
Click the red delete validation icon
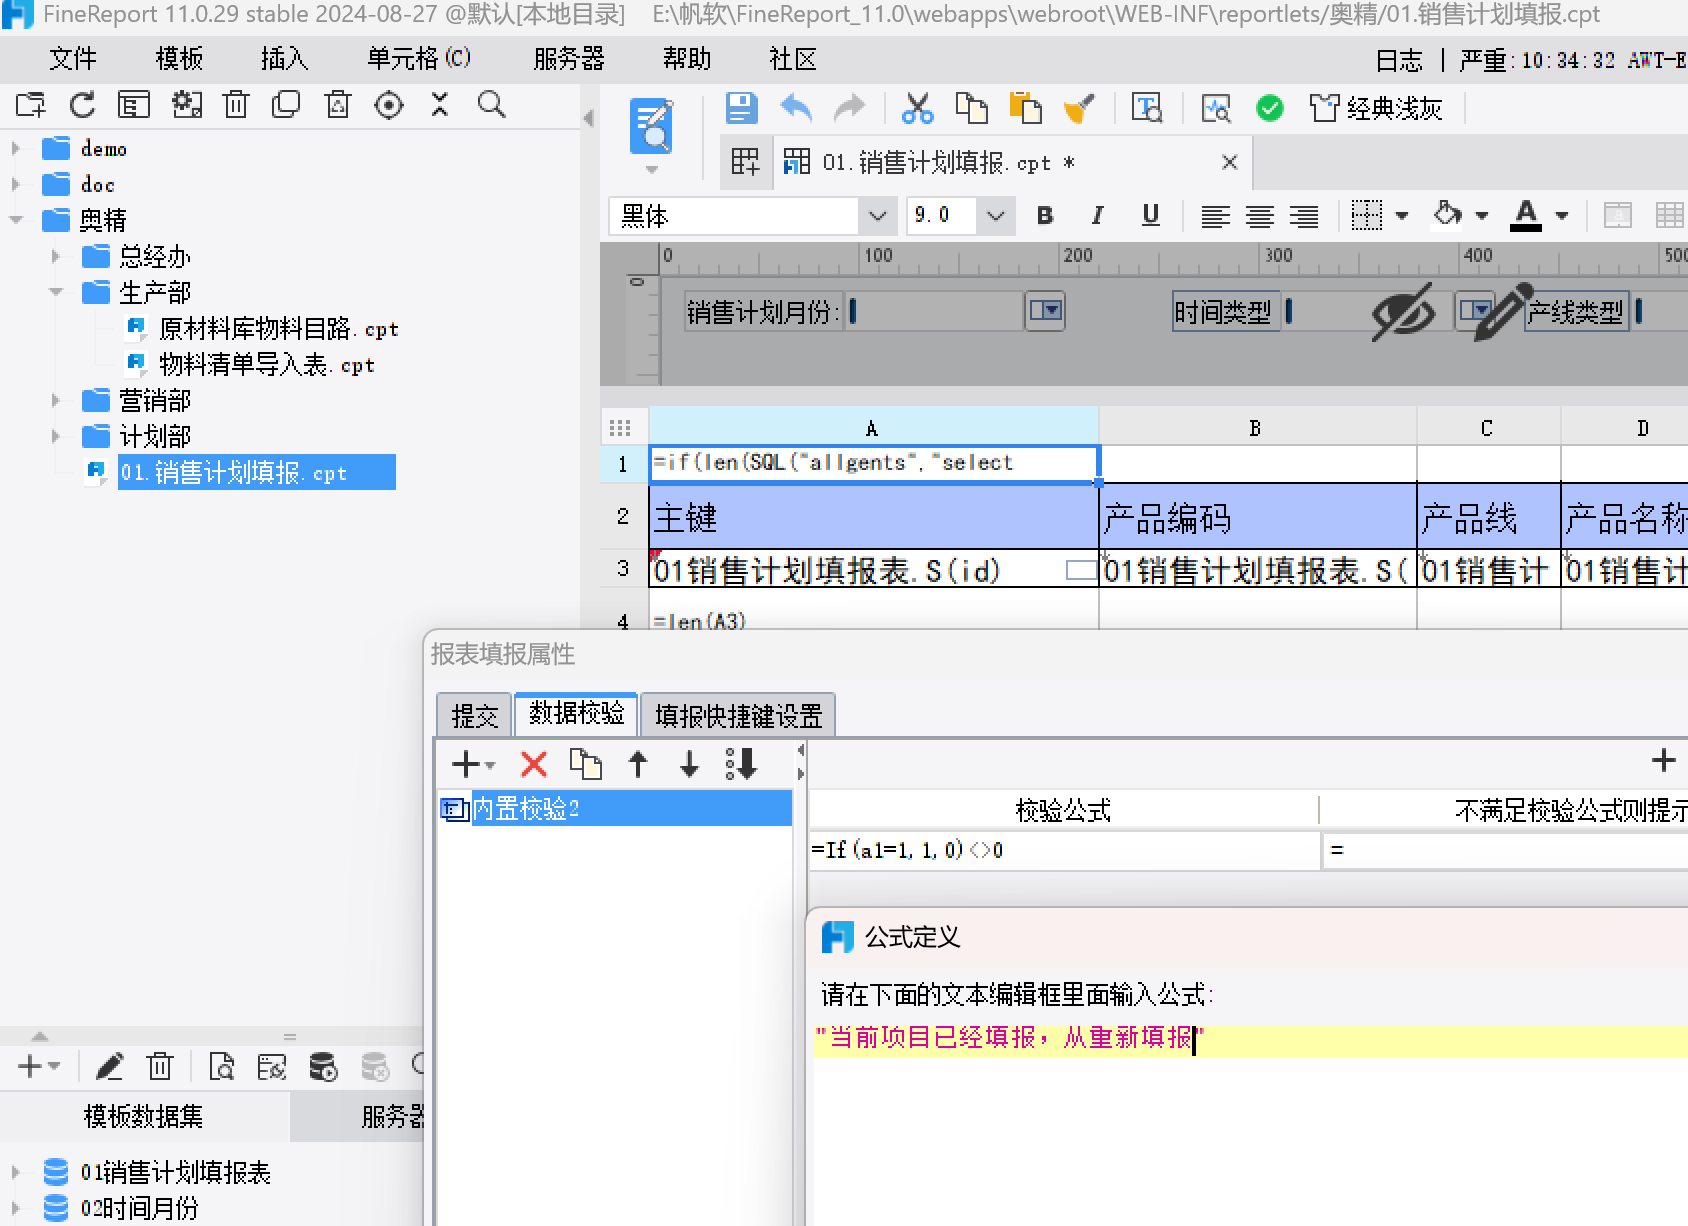[534, 765]
